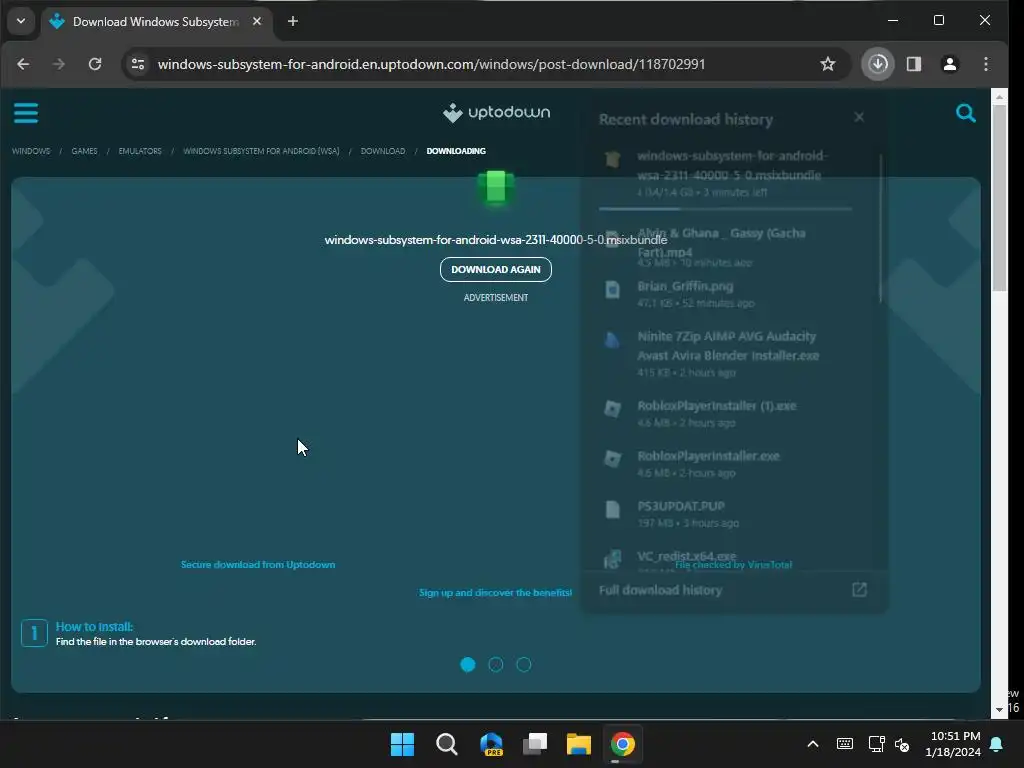The image size is (1024, 768).
Task: Select third carousel dot
Action: click(524, 664)
